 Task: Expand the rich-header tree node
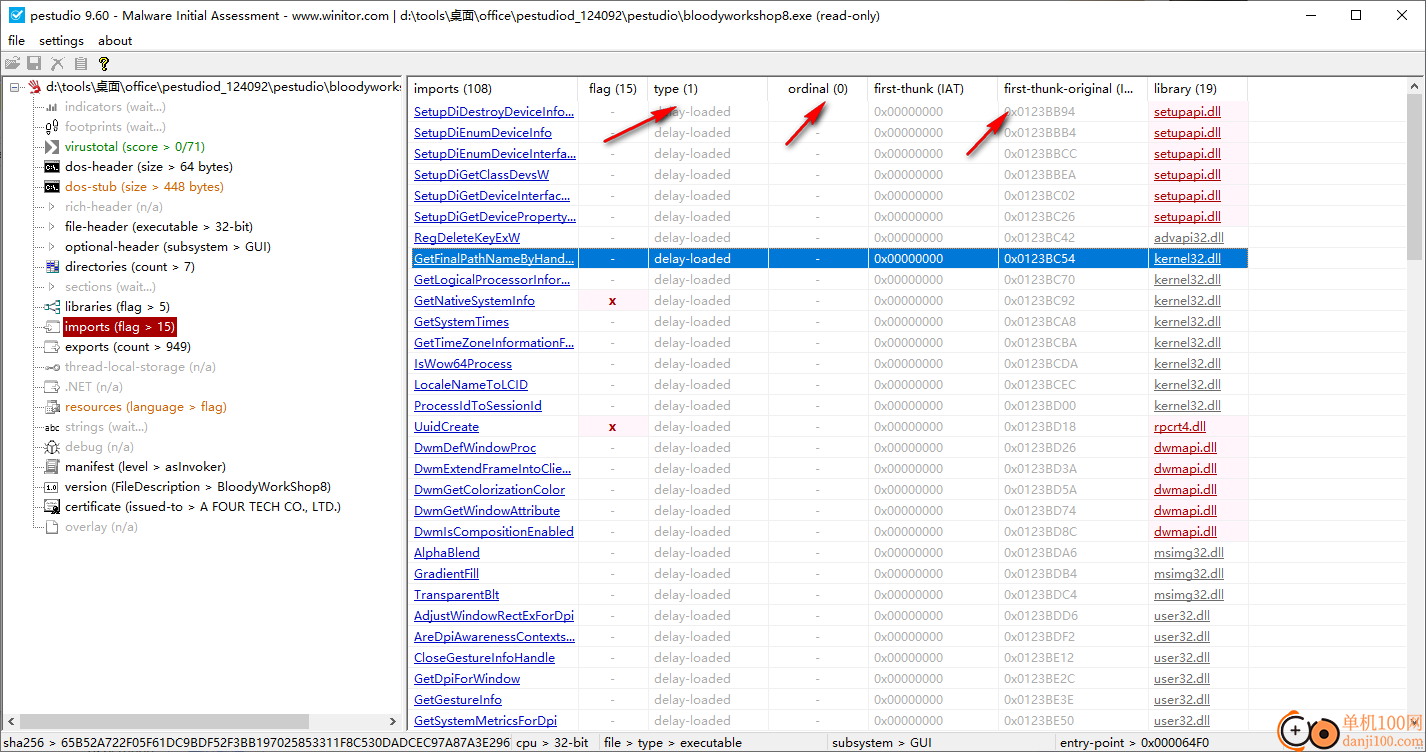pos(52,207)
